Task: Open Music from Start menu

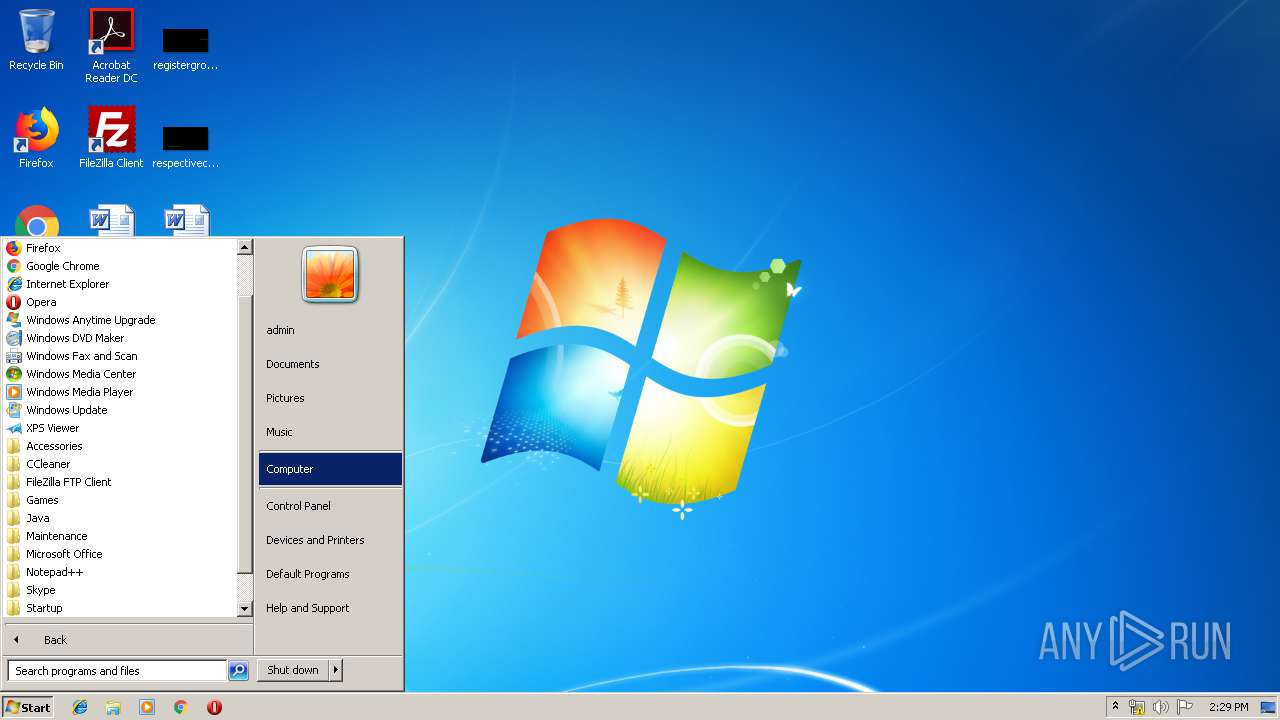Action: coord(330,432)
